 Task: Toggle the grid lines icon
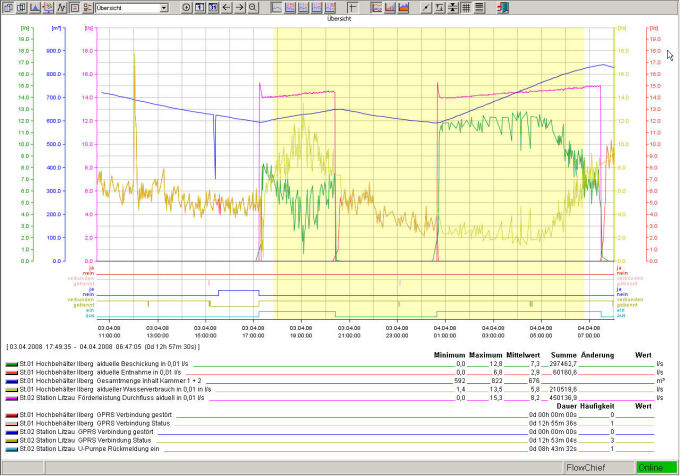pyautogui.click(x=466, y=7)
